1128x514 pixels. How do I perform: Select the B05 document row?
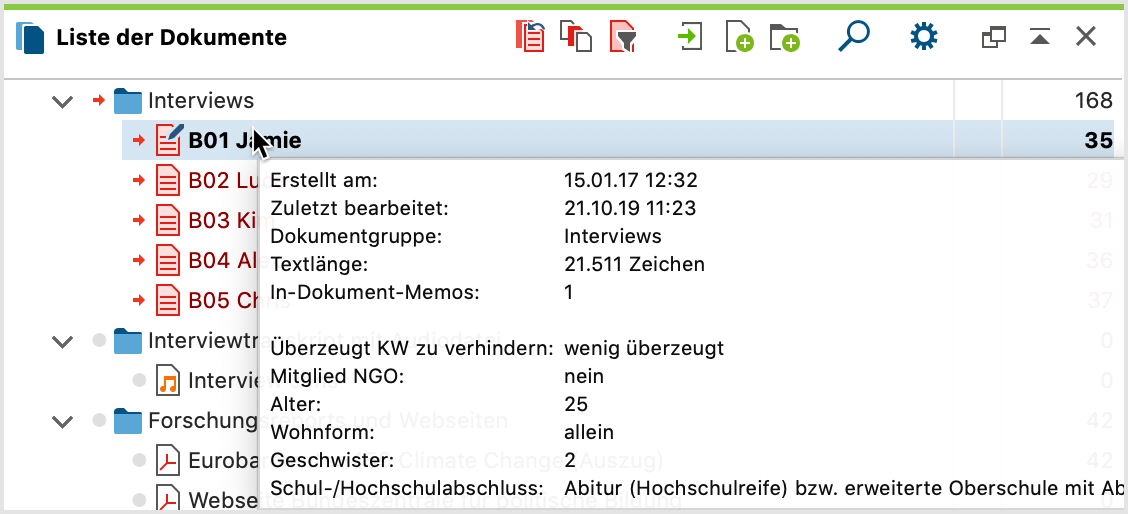coord(223,300)
